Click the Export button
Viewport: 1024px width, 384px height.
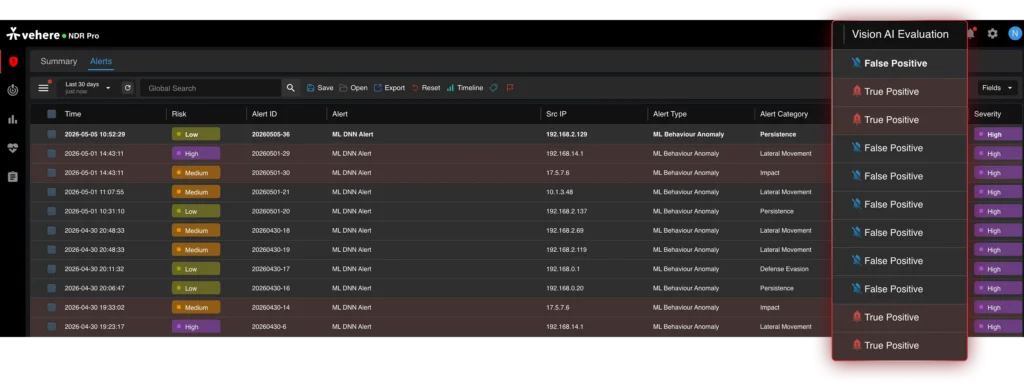point(389,88)
